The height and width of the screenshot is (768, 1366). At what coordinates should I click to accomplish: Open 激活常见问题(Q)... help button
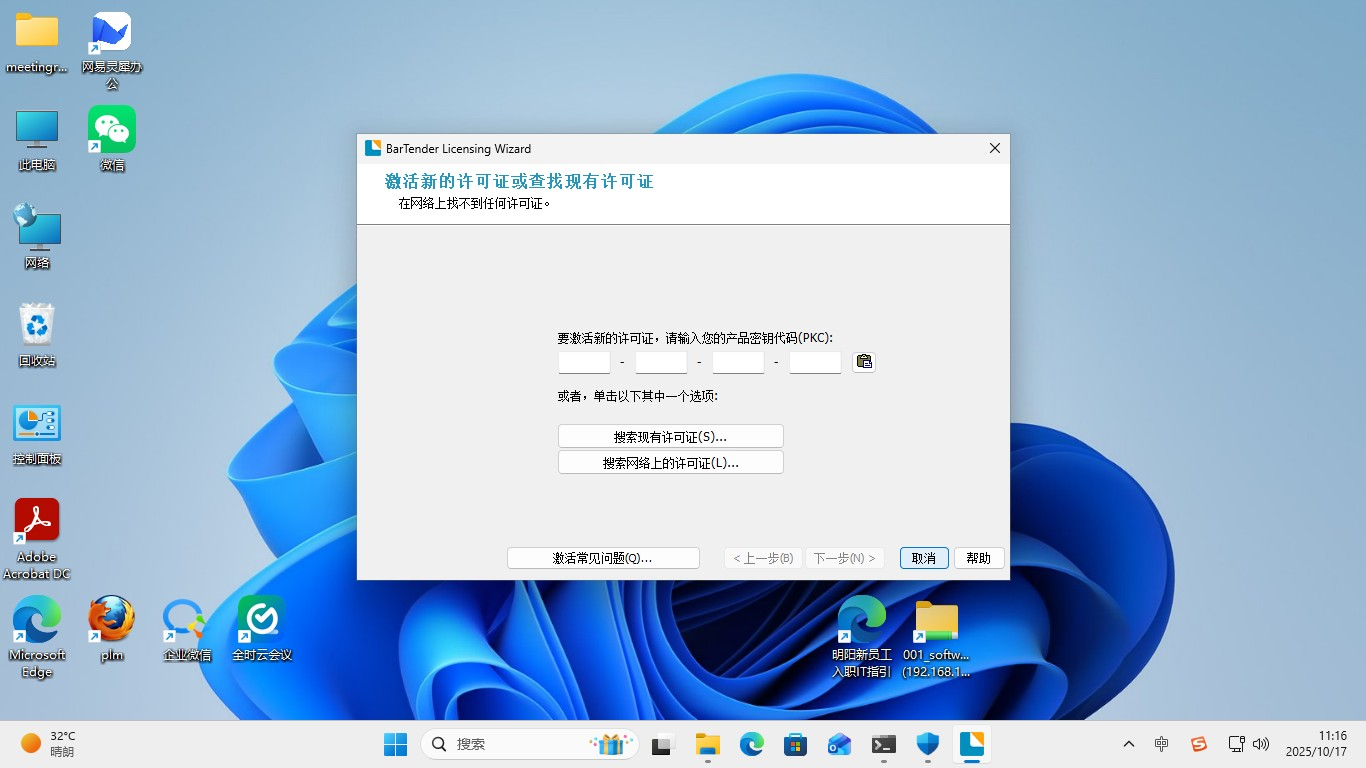click(603, 558)
